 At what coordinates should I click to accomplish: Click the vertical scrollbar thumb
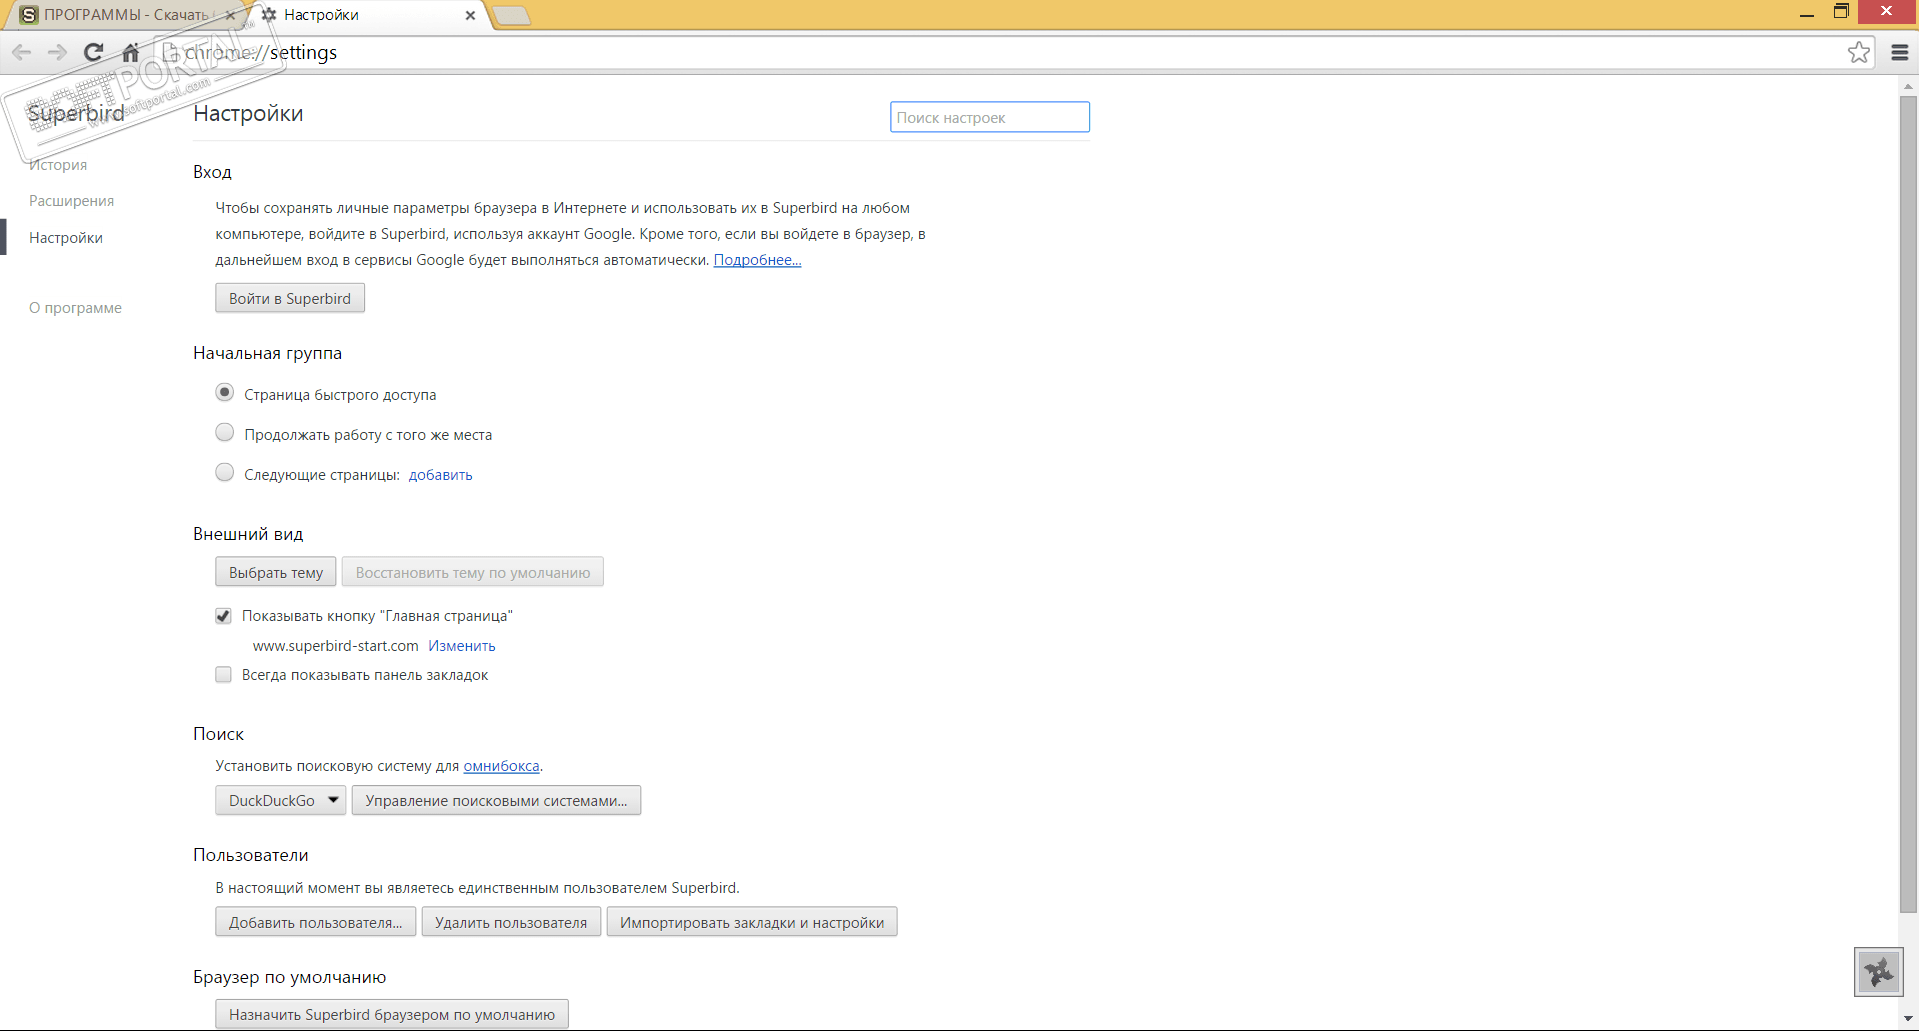coord(1908,505)
